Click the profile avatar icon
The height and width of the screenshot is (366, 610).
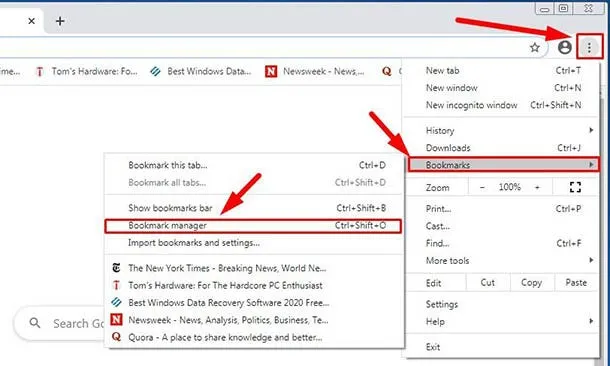564,47
